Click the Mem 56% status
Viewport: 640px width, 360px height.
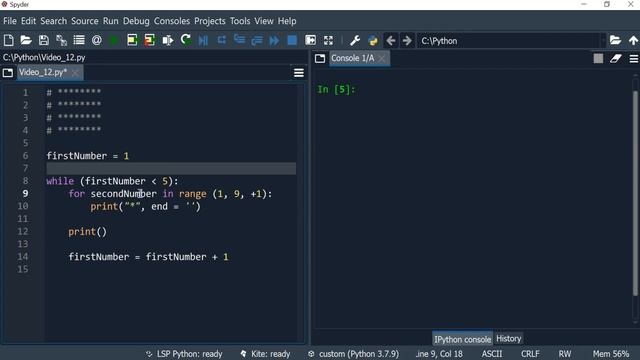pyautogui.click(x=611, y=353)
